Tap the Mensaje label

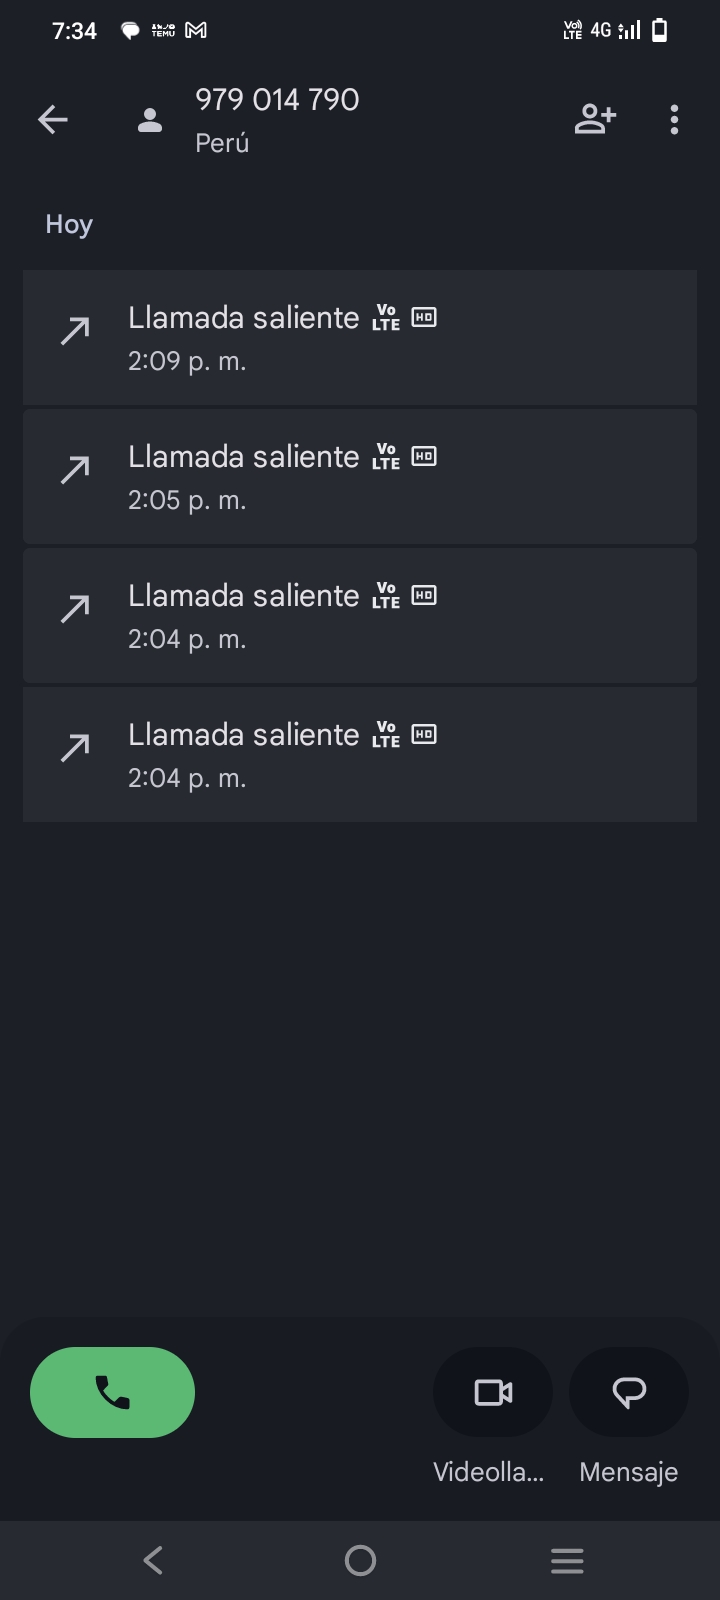[629, 1472]
